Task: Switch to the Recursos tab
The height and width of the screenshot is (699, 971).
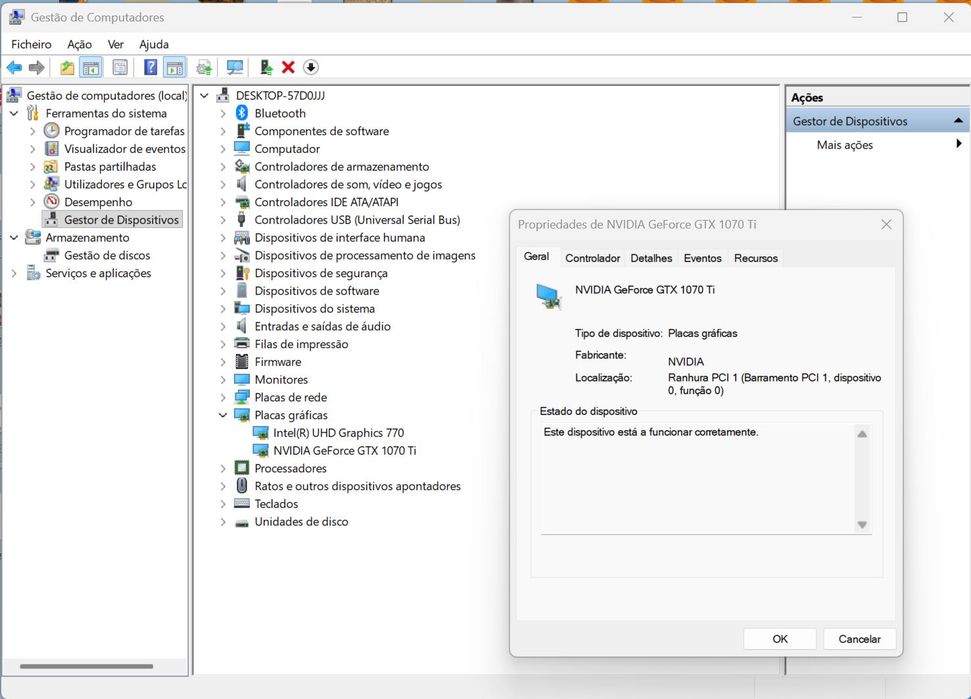Action: click(x=755, y=258)
